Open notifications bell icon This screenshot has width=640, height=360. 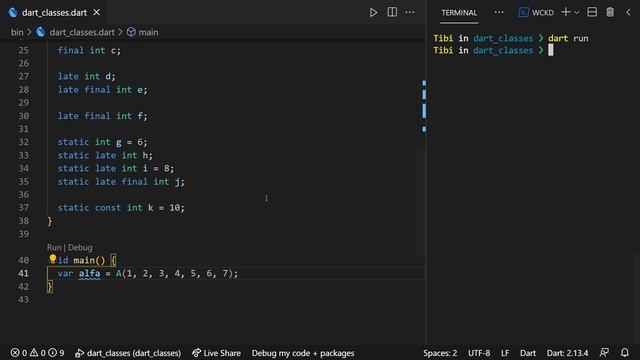coord(624,353)
